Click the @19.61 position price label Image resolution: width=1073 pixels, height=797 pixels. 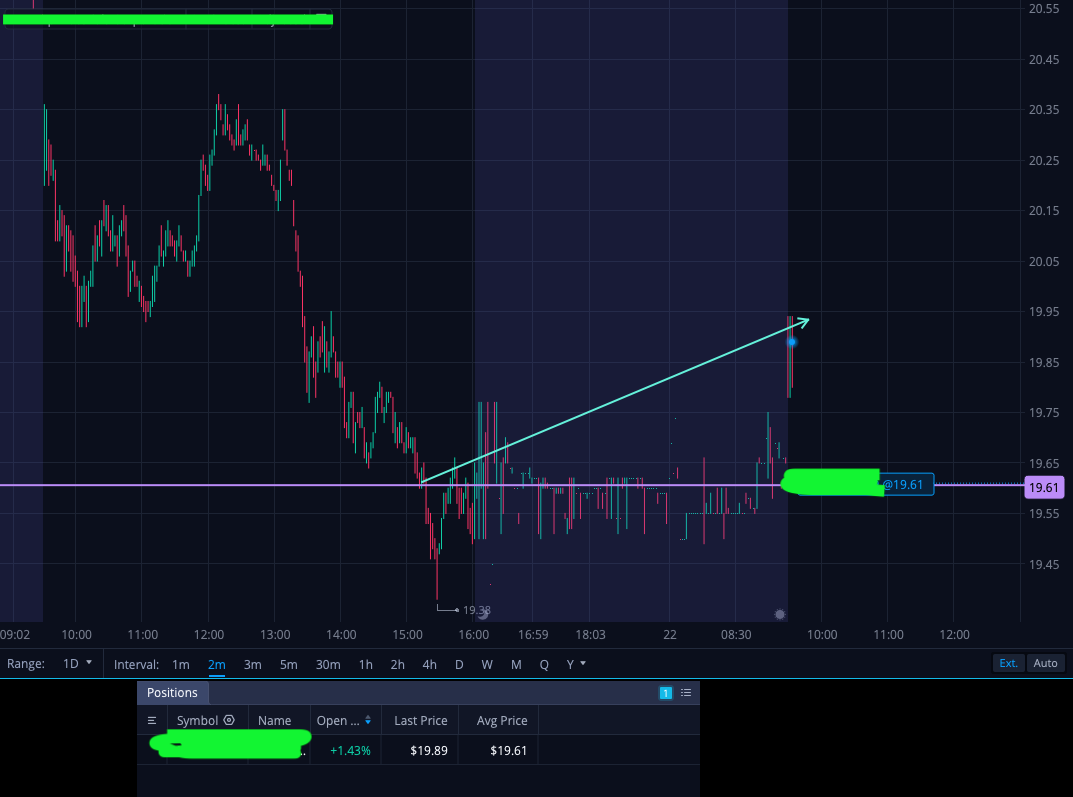click(905, 484)
